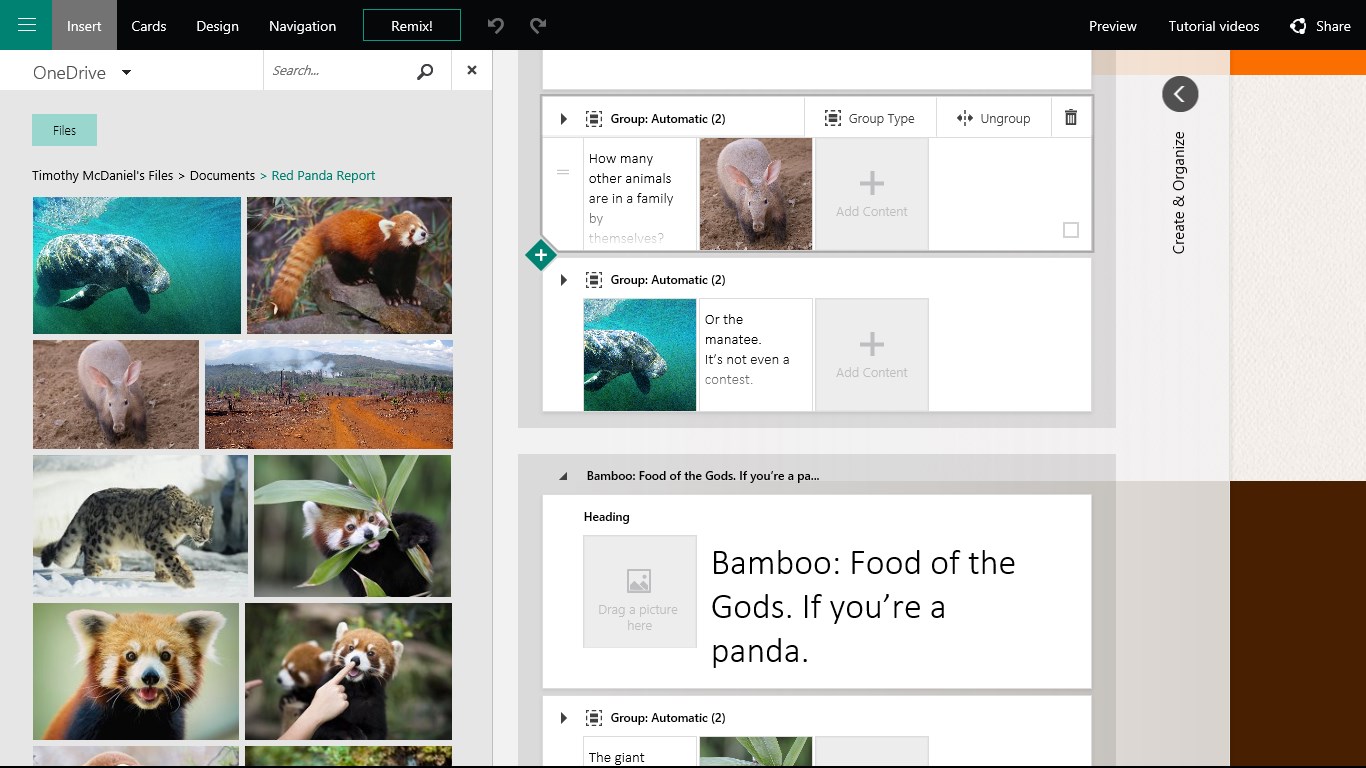This screenshot has height=768, width=1366.
Task: Open the Design tab
Action: pos(217,26)
